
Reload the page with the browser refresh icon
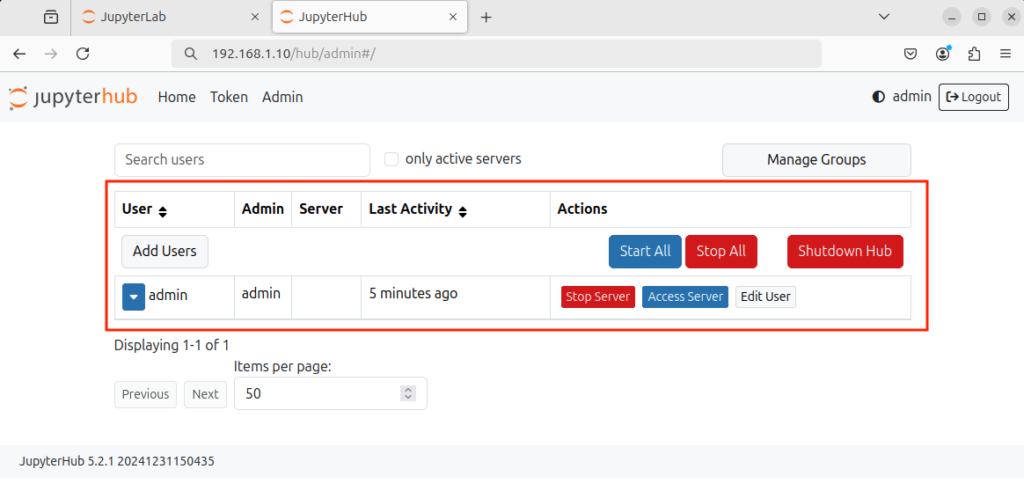pos(83,53)
